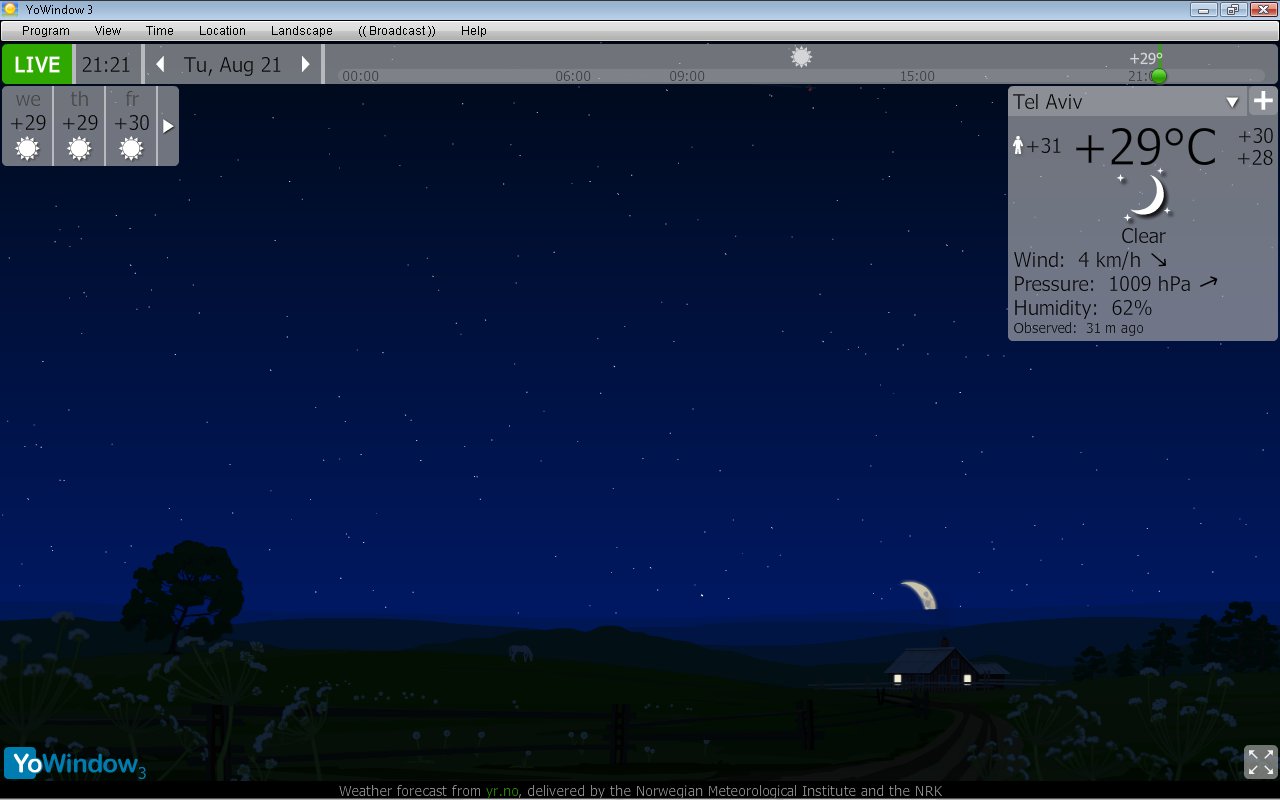The height and width of the screenshot is (800, 1280).
Task: Click the YoWindow logo in corner
Action: (75, 764)
